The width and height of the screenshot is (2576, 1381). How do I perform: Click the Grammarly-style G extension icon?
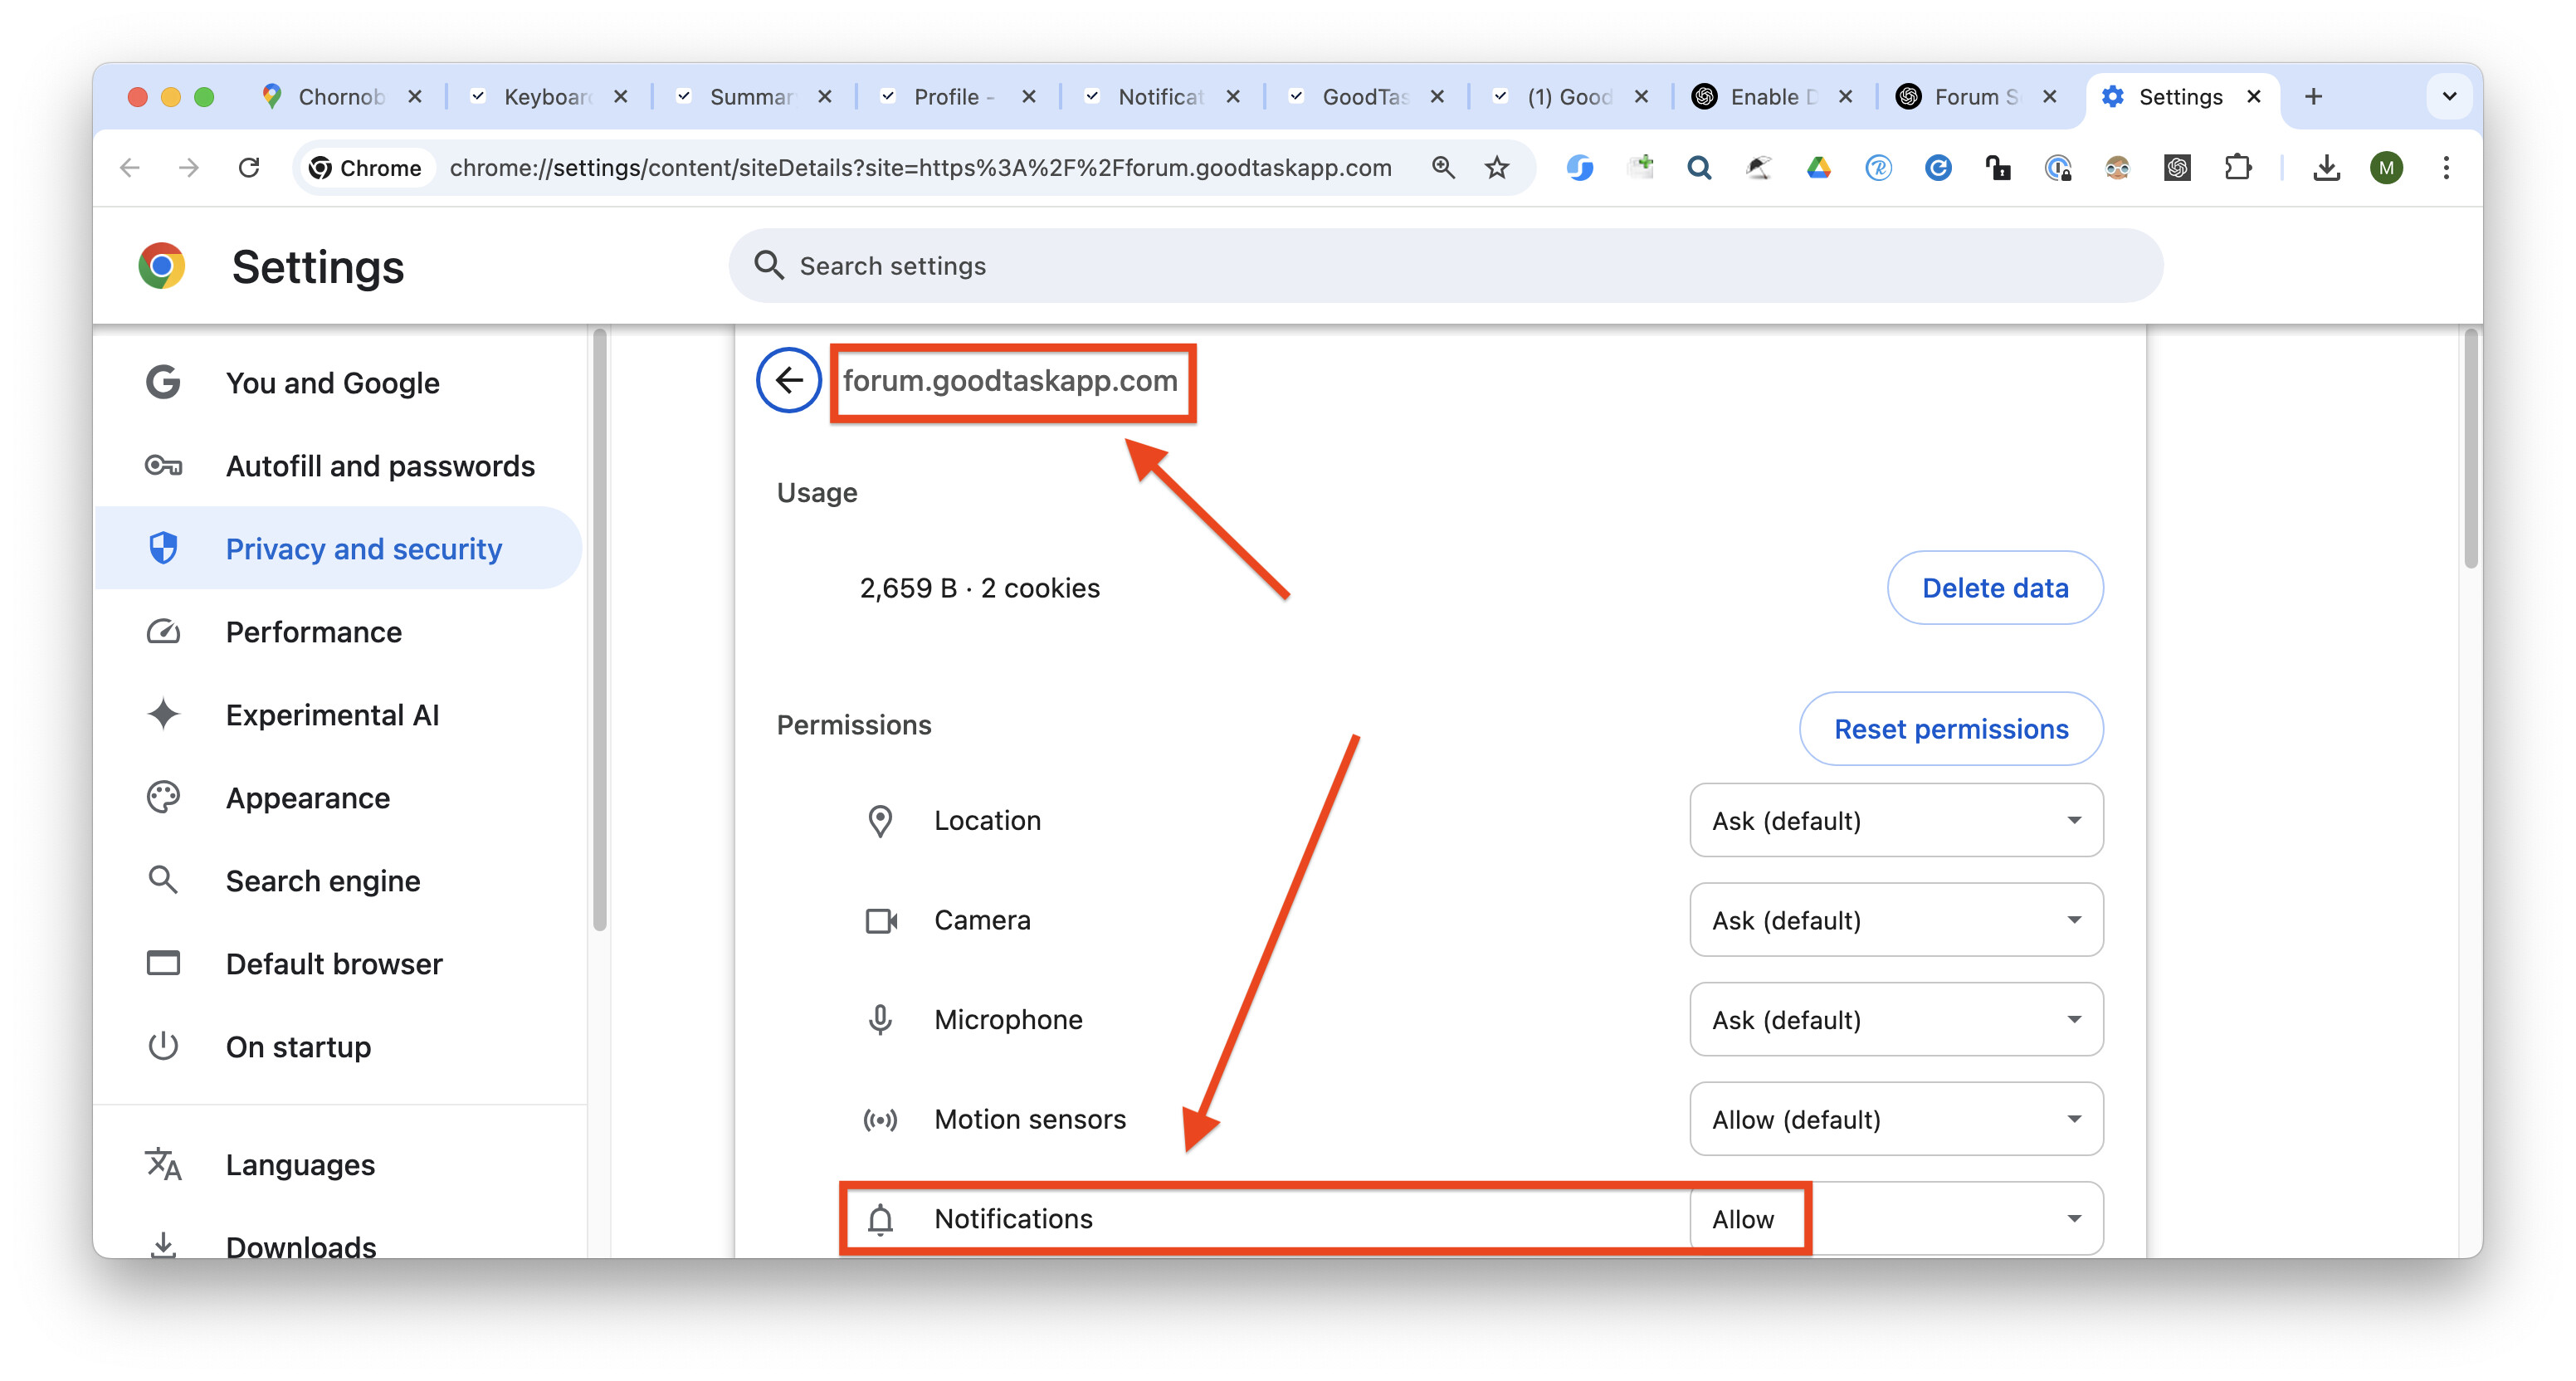click(x=1938, y=168)
